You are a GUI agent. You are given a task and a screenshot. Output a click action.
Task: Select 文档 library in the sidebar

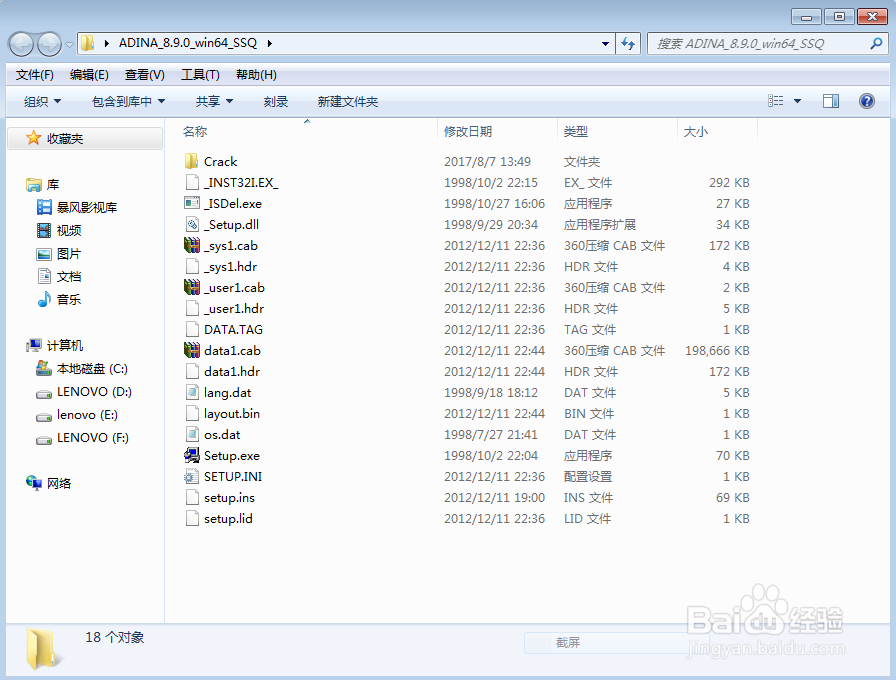pyautogui.click(x=69, y=276)
